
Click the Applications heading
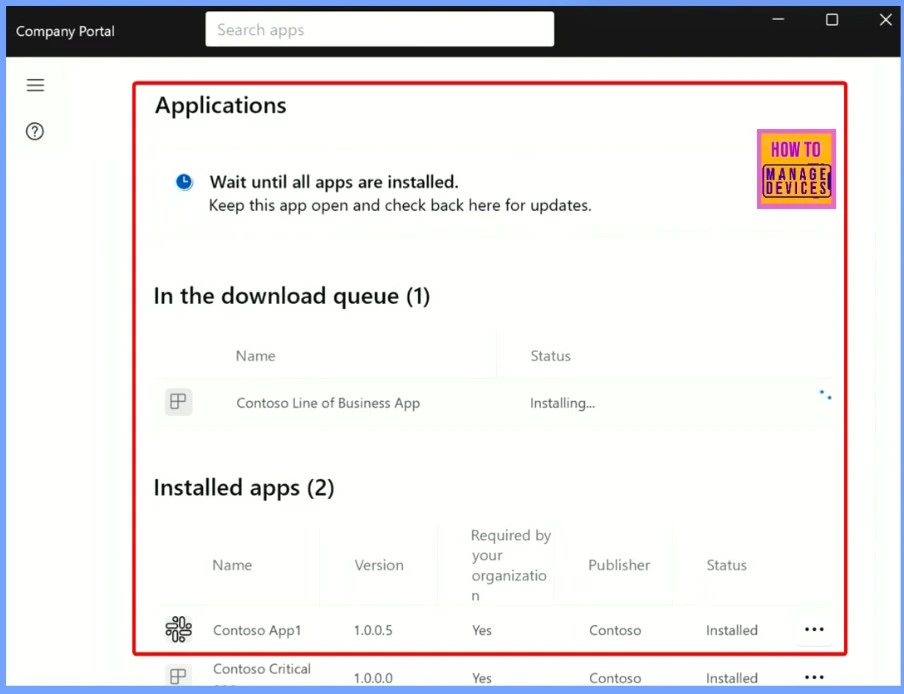tap(220, 105)
